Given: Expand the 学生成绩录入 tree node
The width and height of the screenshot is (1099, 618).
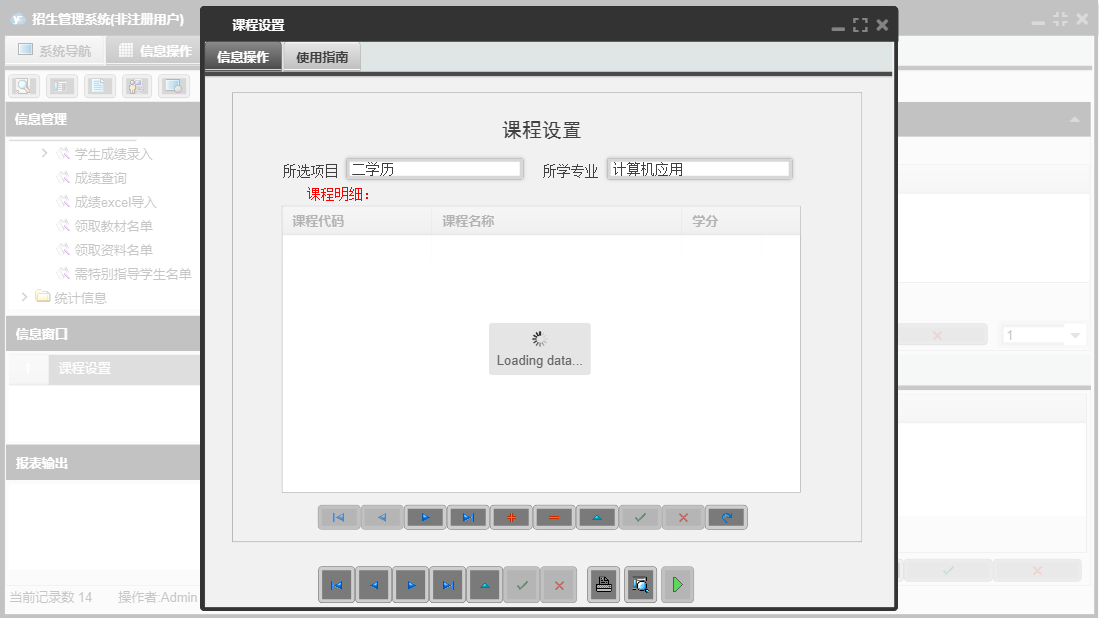Looking at the screenshot, I should click(x=43, y=153).
